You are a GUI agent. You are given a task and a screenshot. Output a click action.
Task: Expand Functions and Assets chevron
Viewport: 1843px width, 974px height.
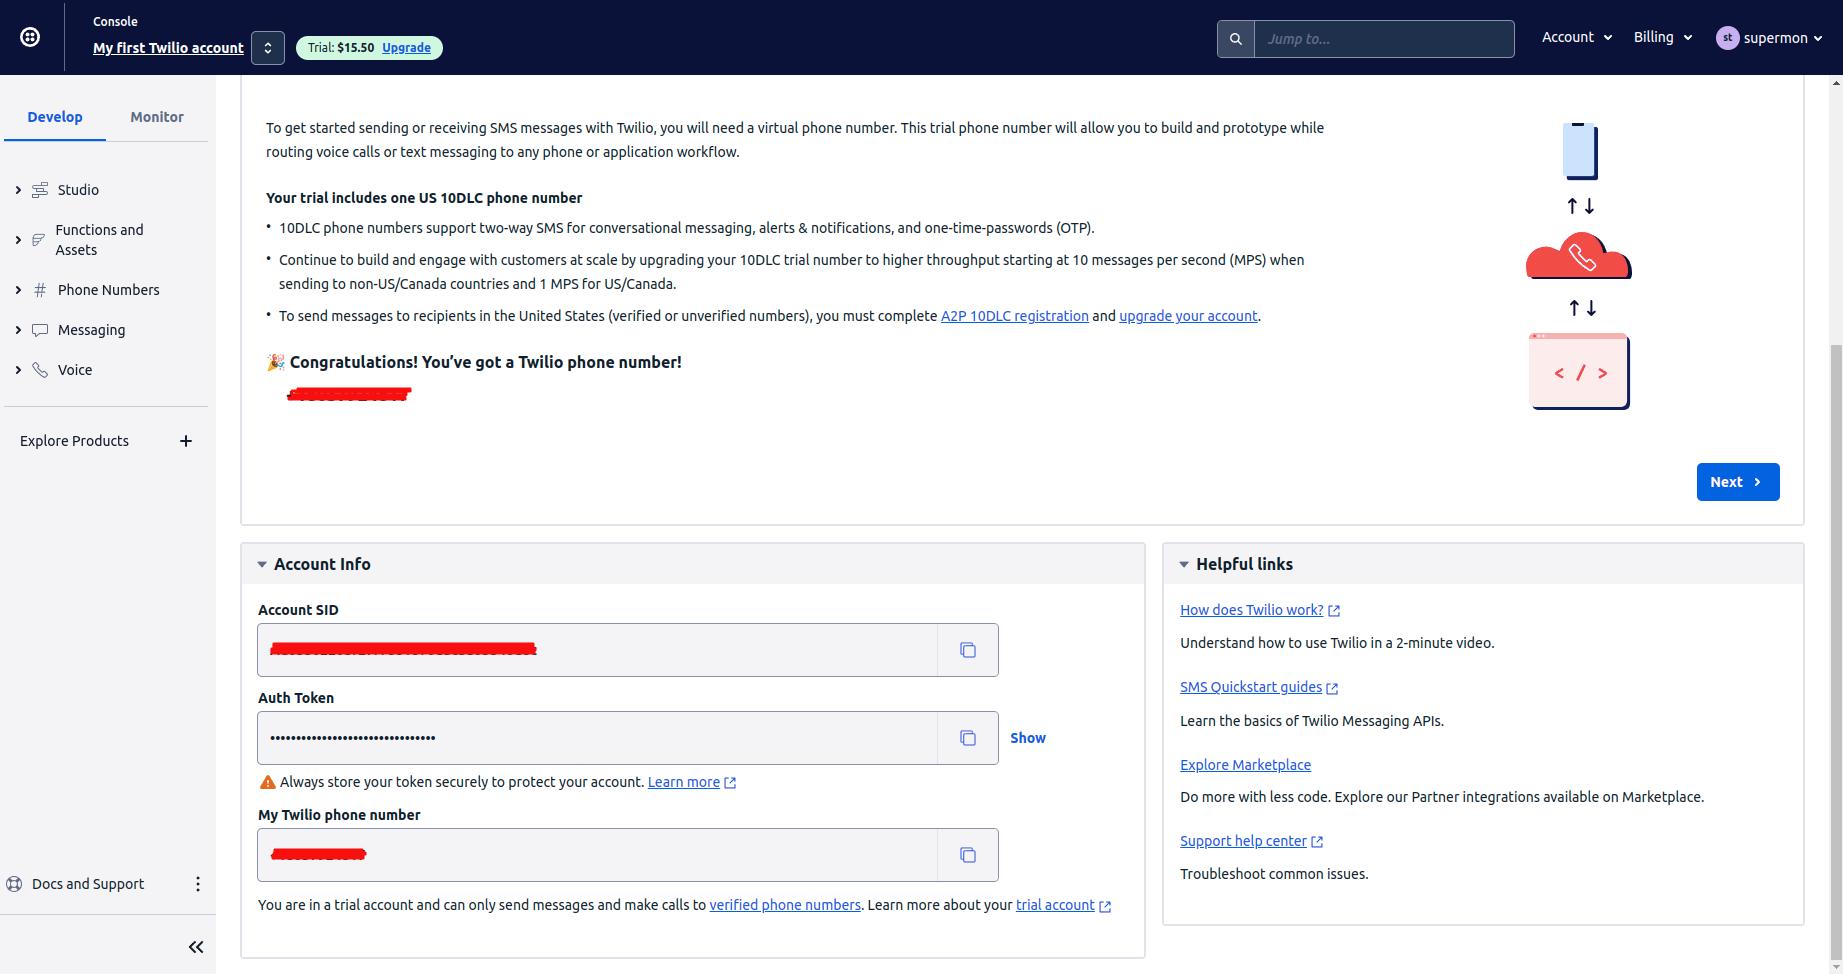pyautogui.click(x=18, y=240)
